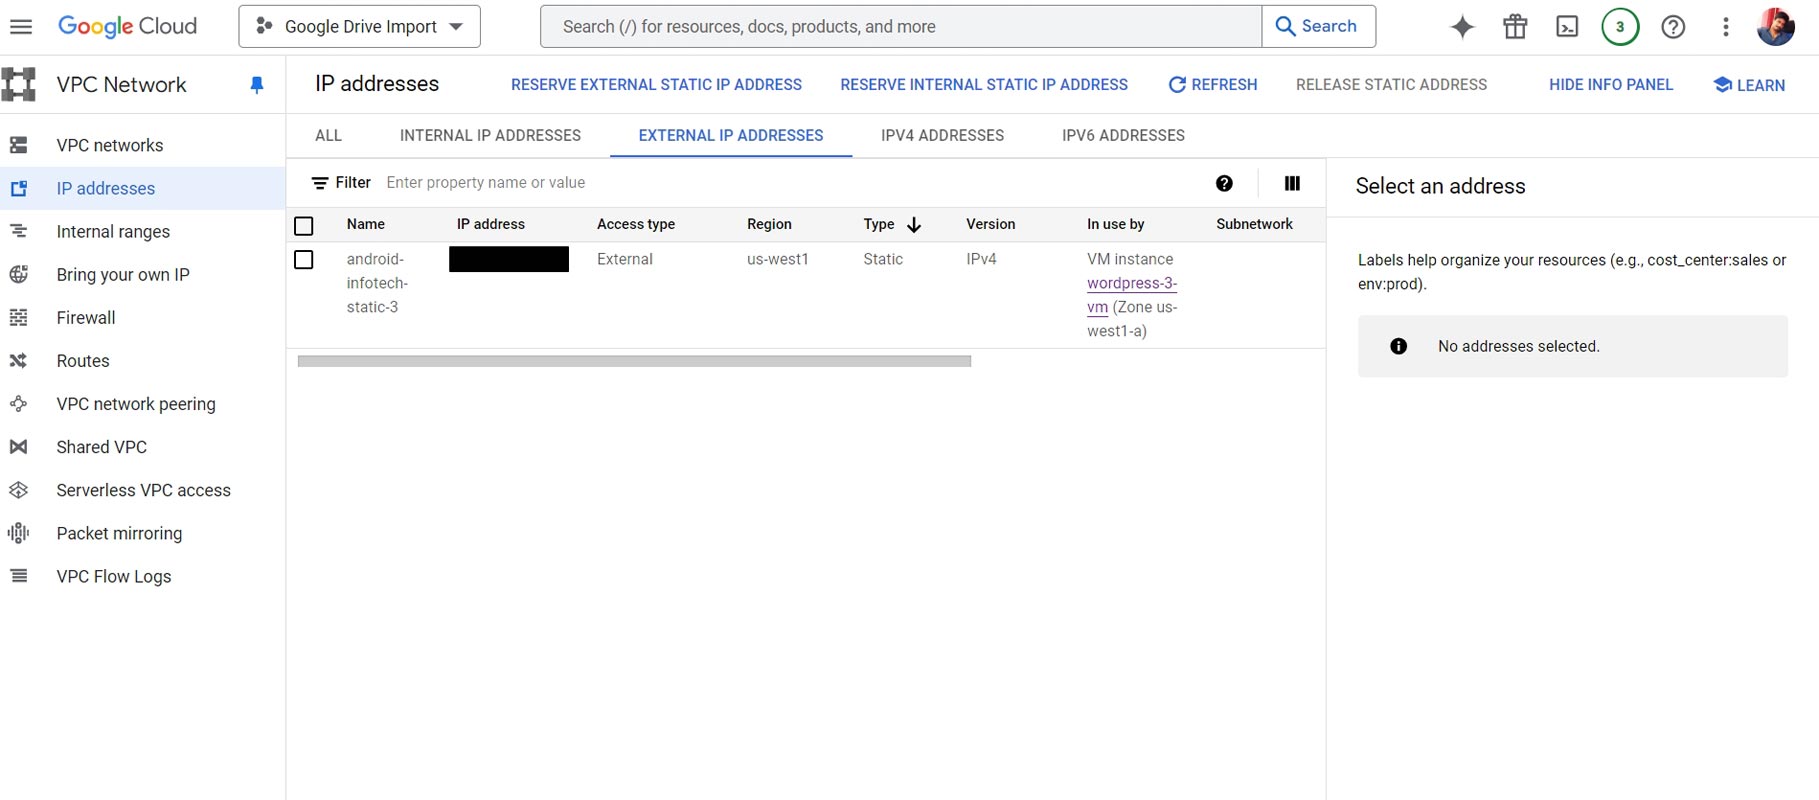Screen dimensions: 1819x800
Task: Click the Filter list icon
Action: (x=320, y=183)
